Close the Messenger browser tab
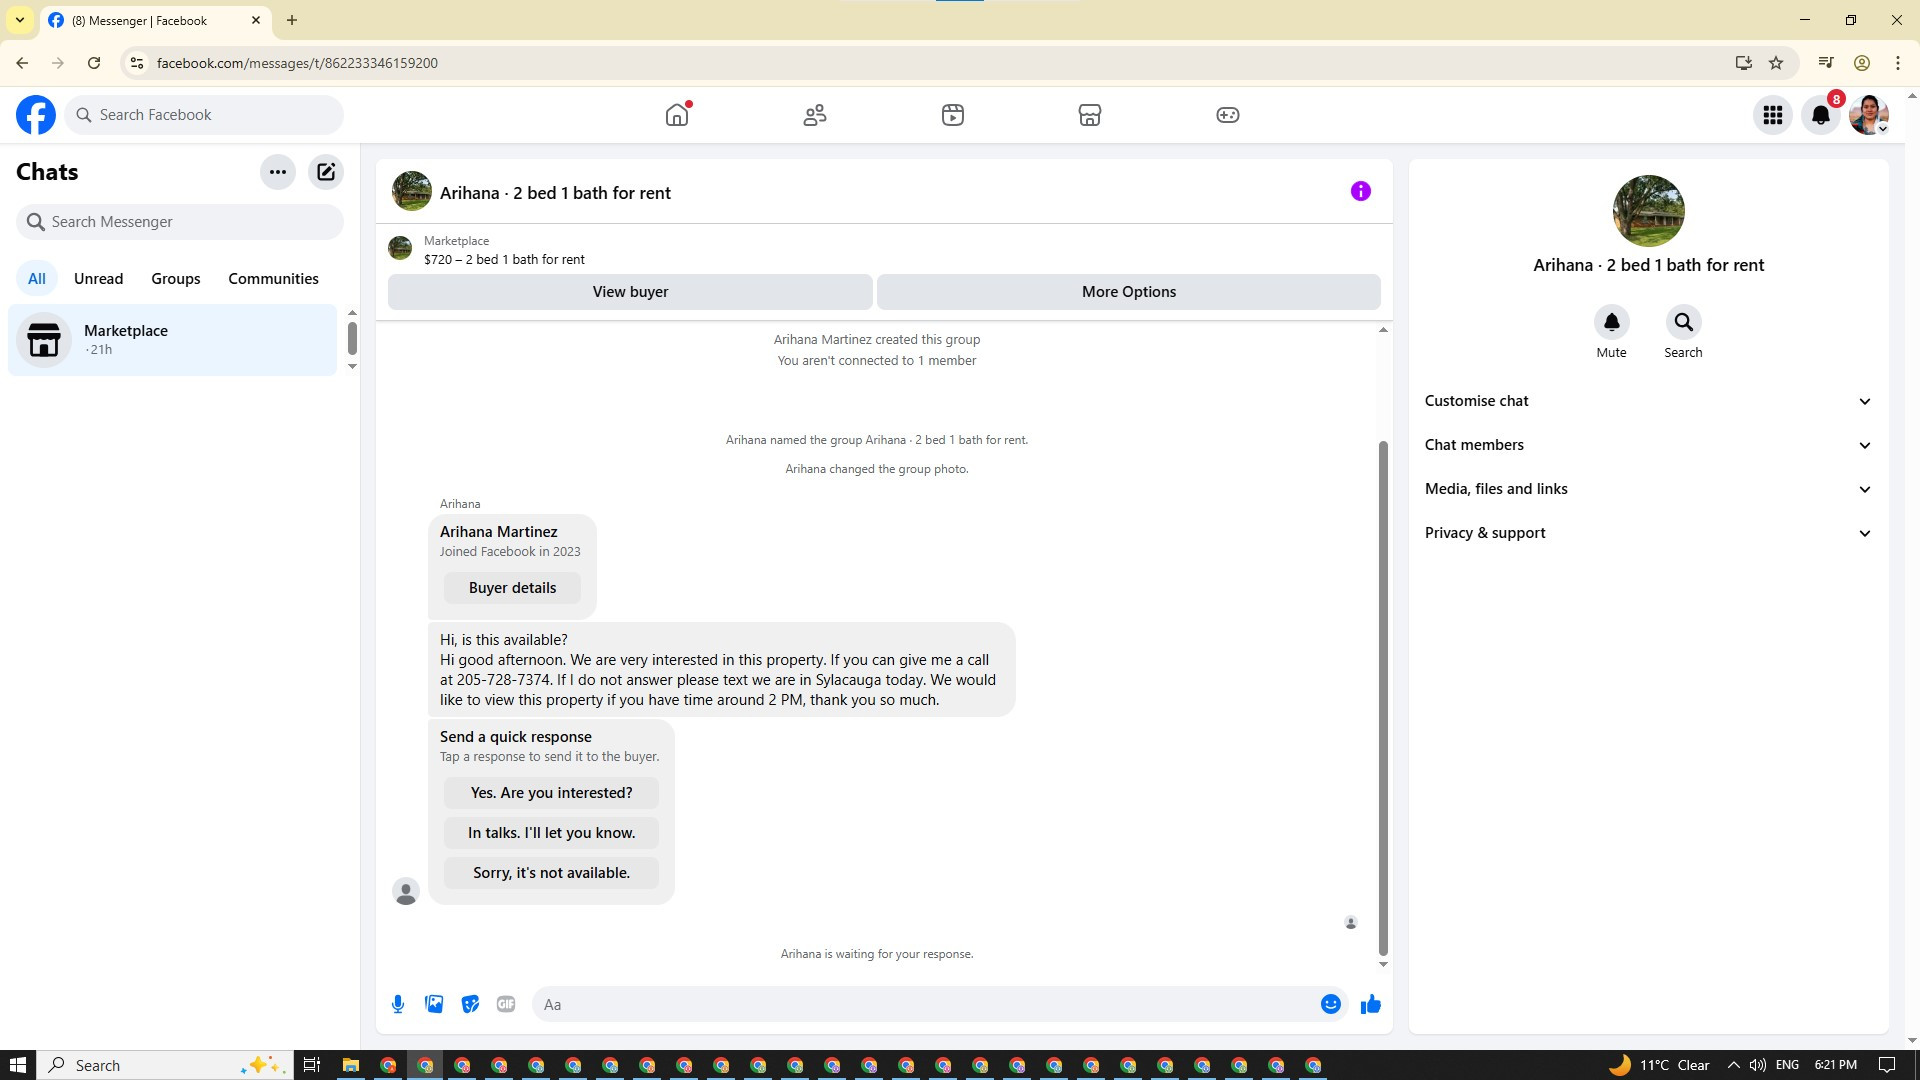 256,20
